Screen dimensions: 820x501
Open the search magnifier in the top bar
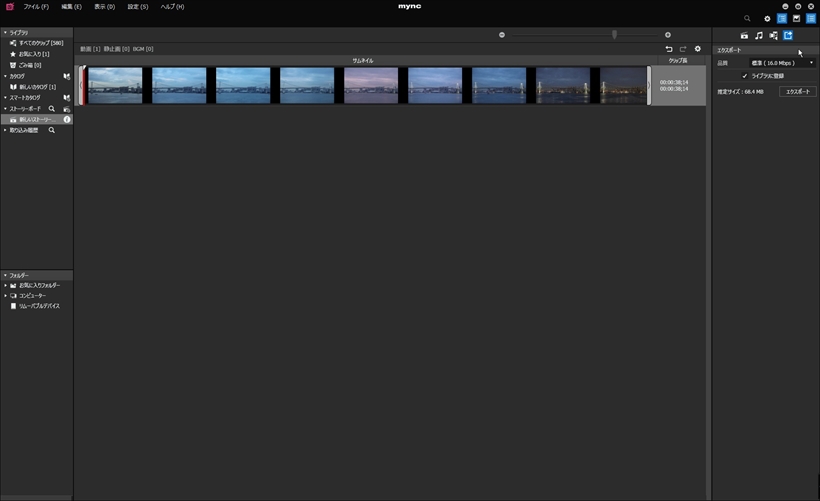coord(747,18)
